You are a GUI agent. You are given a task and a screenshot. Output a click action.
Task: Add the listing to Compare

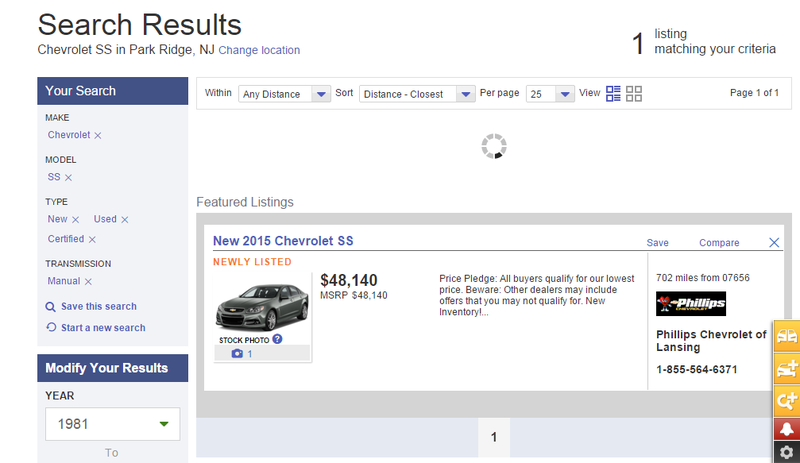click(x=719, y=243)
